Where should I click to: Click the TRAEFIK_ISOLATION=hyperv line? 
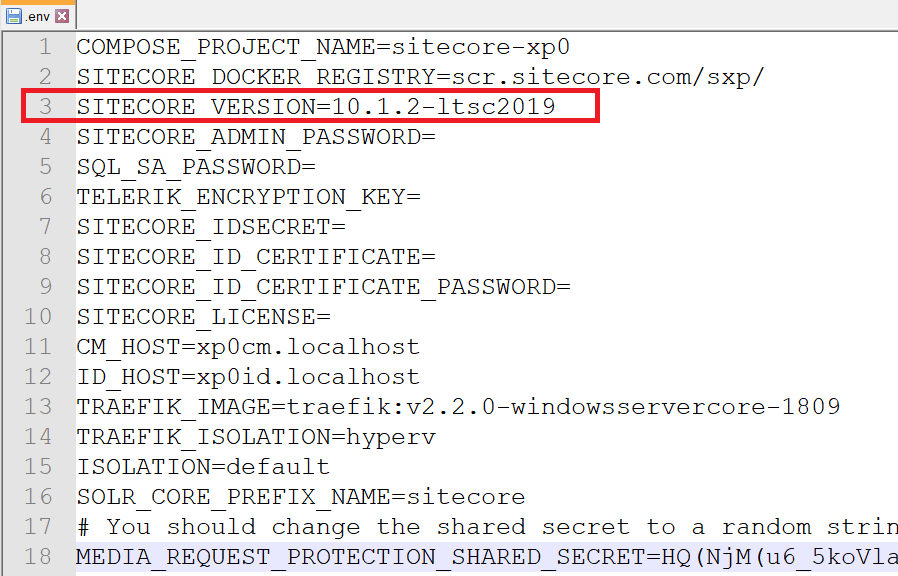pyautogui.click(x=255, y=437)
